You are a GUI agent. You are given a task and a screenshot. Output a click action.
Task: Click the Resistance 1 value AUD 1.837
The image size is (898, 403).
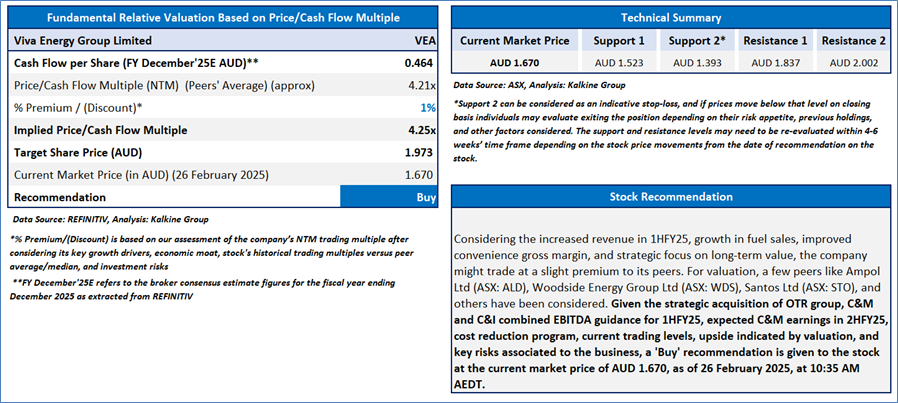tap(775, 62)
